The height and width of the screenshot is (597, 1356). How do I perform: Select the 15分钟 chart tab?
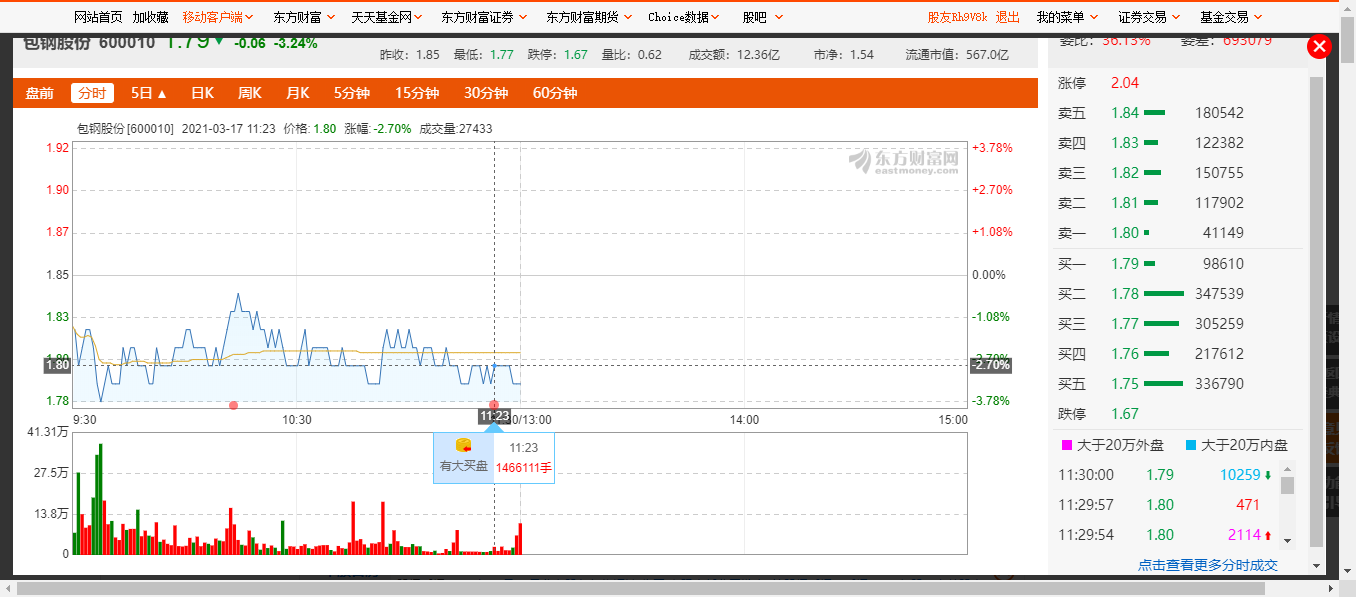(417, 93)
